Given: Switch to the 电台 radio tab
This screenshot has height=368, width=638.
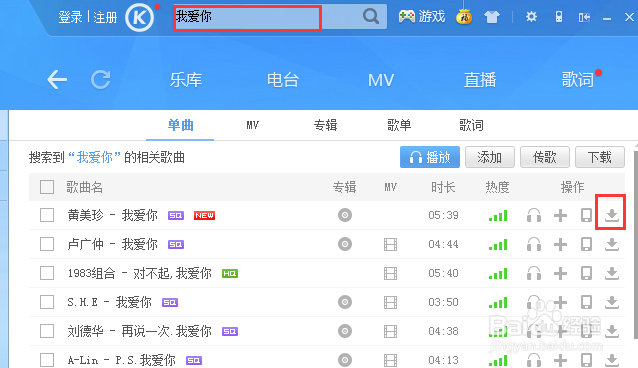Looking at the screenshot, I should pyautogui.click(x=283, y=80).
